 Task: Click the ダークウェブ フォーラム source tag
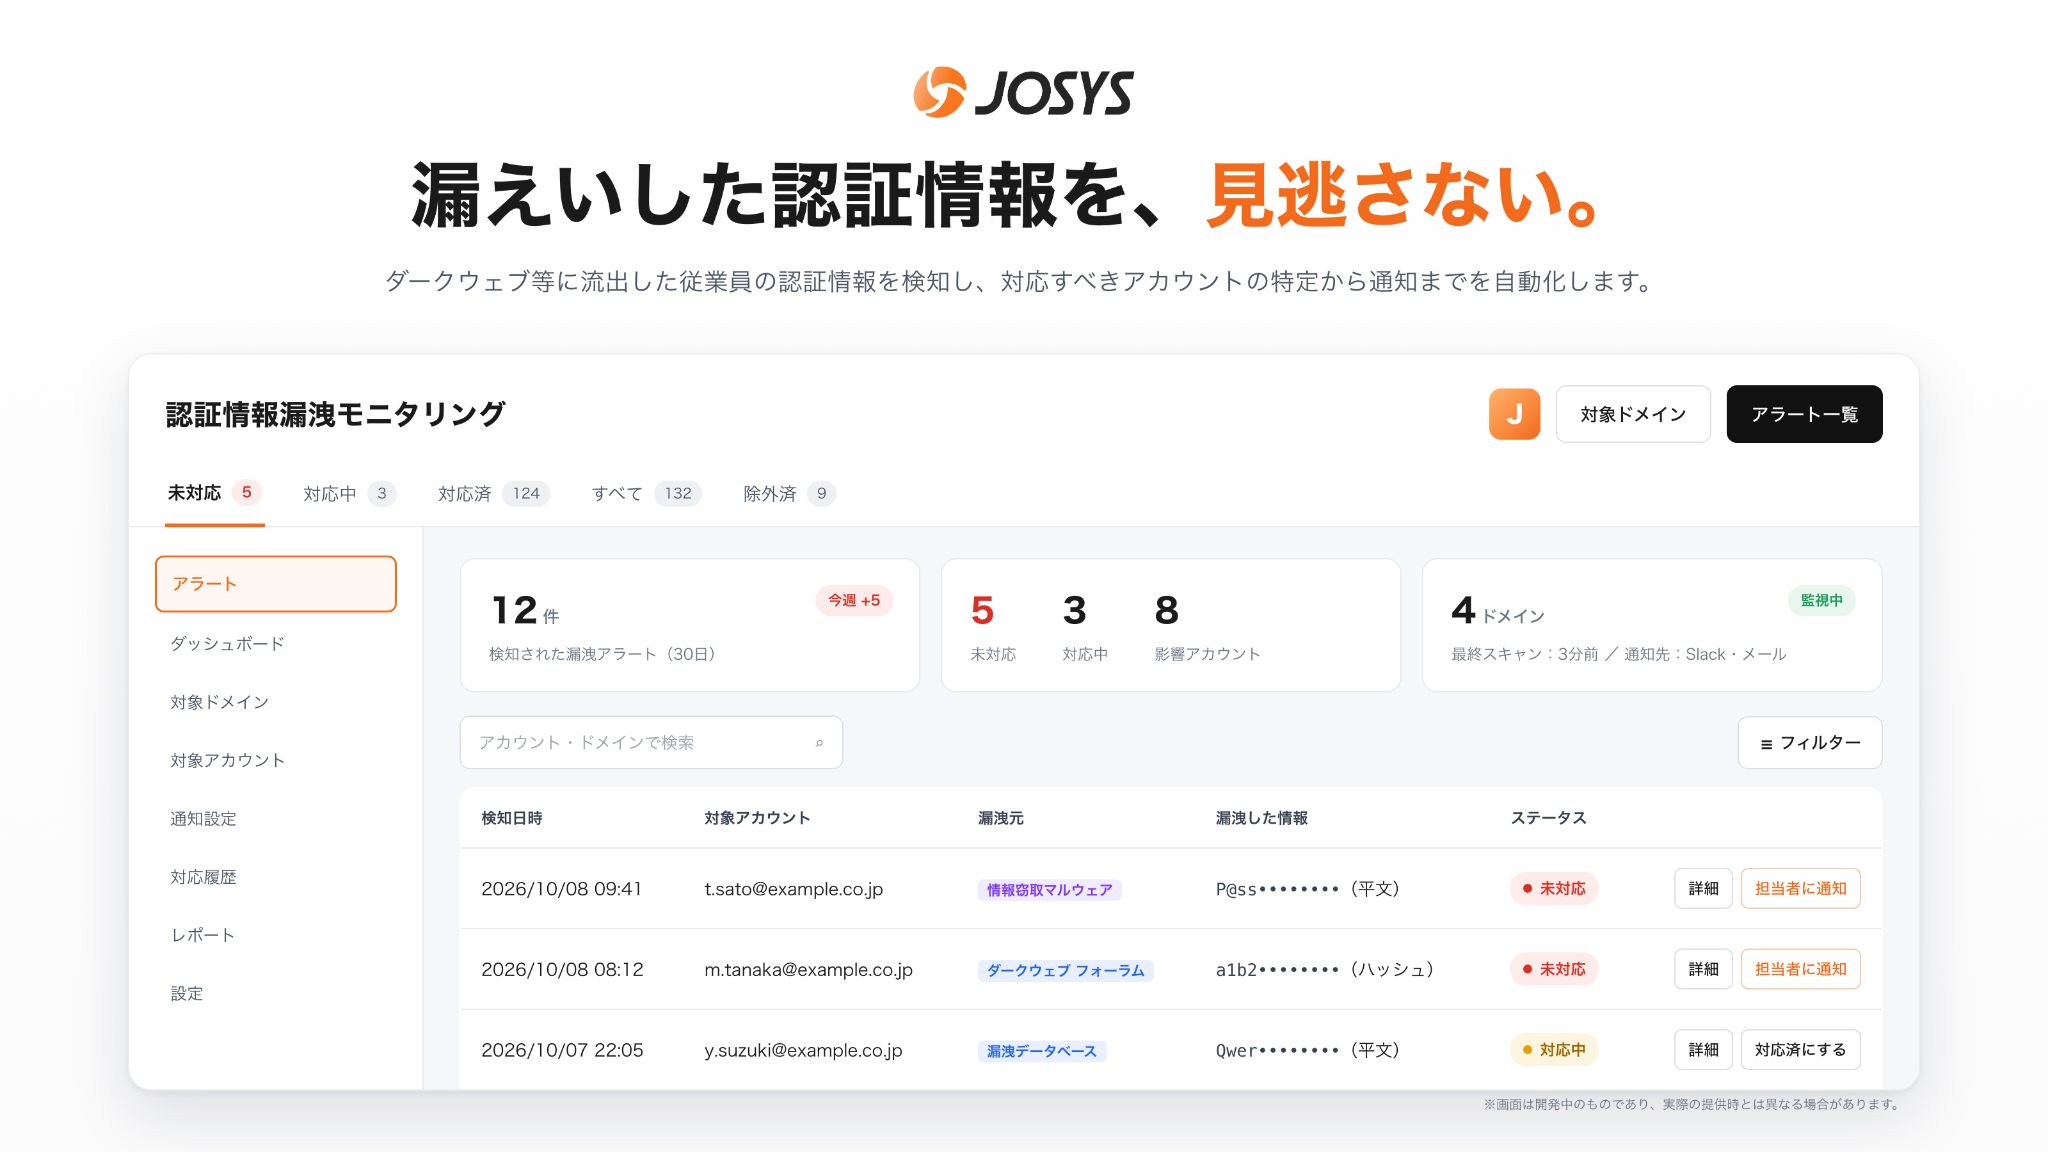[x=1066, y=971]
